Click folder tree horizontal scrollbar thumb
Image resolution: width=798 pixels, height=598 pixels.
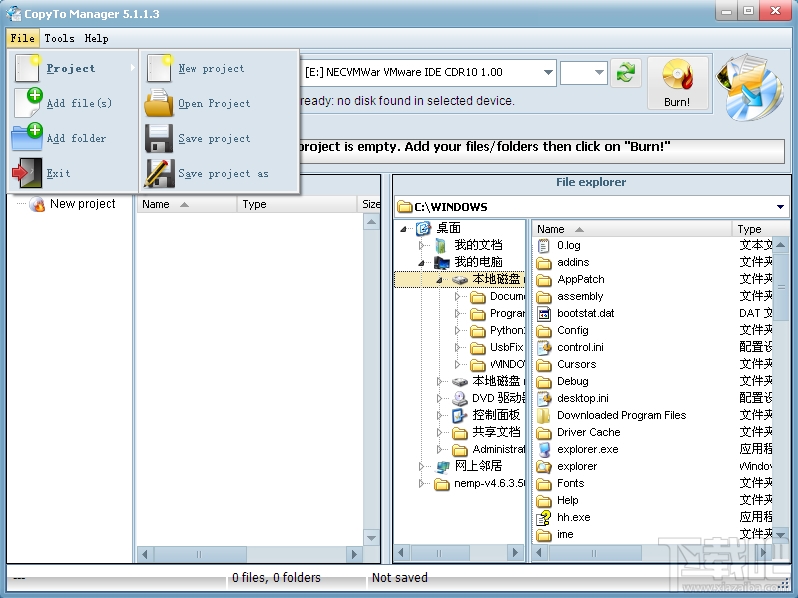(440, 553)
